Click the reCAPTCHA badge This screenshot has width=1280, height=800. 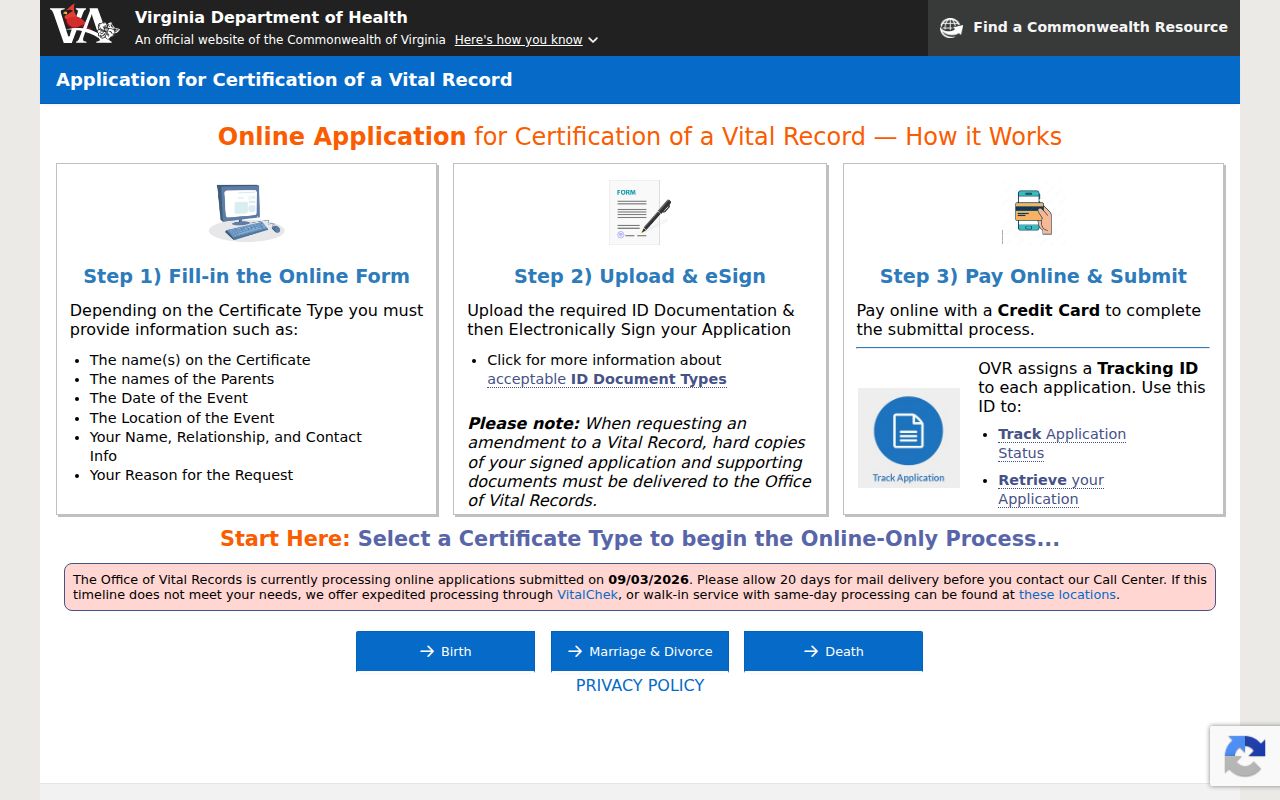click(x=1244, y=755)
